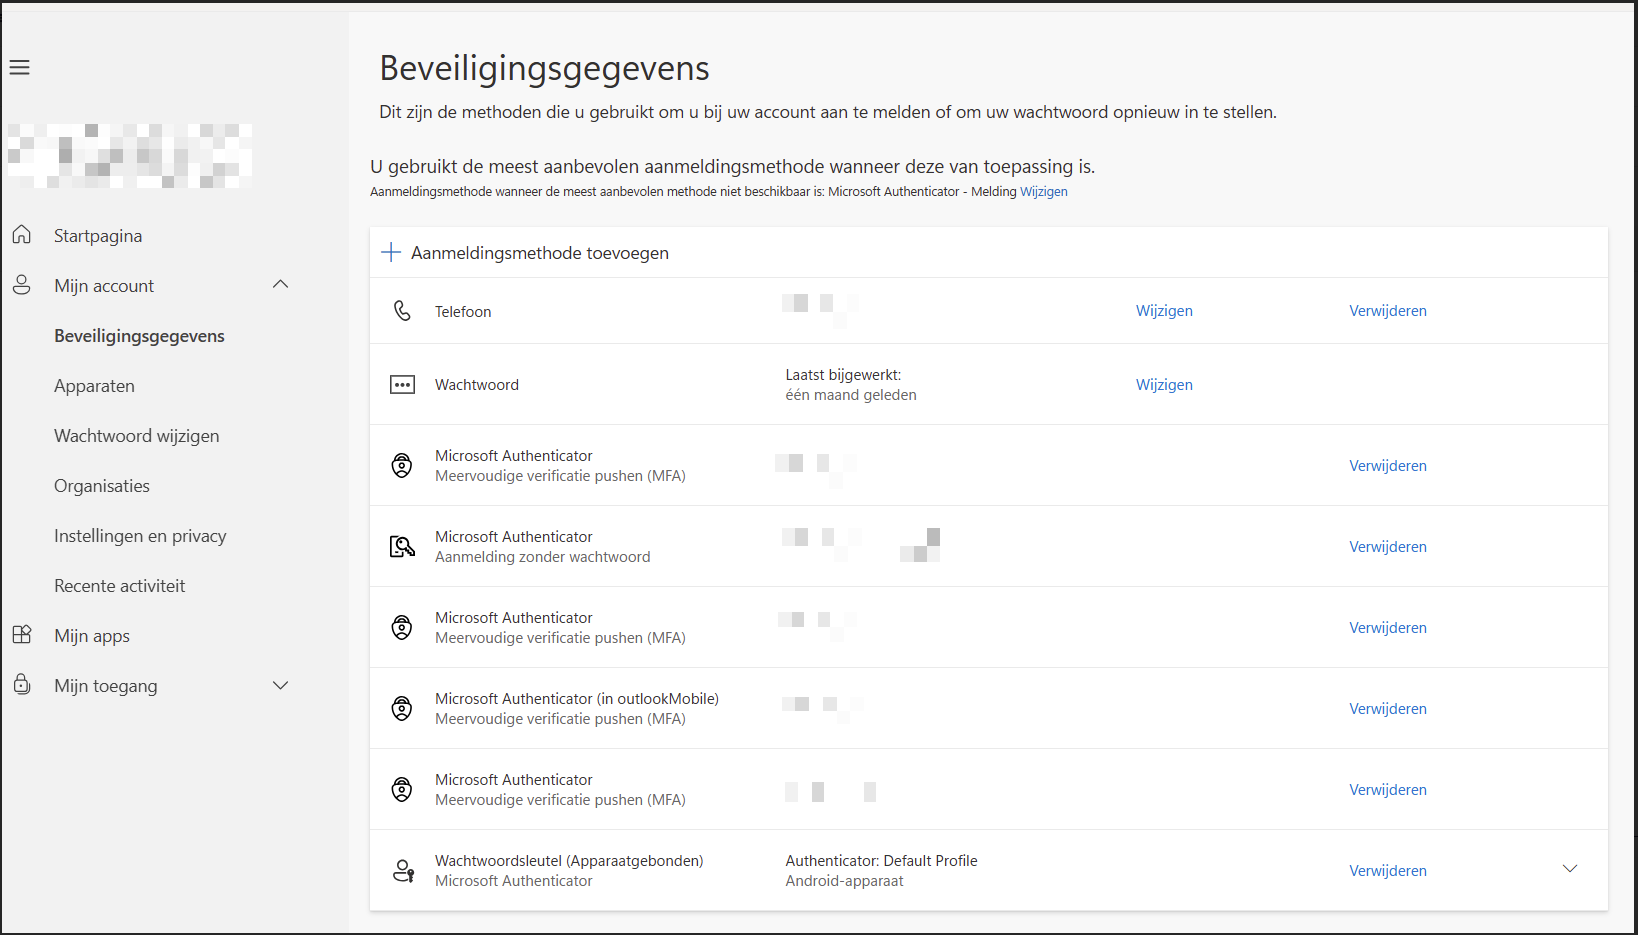Click the Wachtwoord password icon
This screenshot has height=935, width=1638.
402,385
